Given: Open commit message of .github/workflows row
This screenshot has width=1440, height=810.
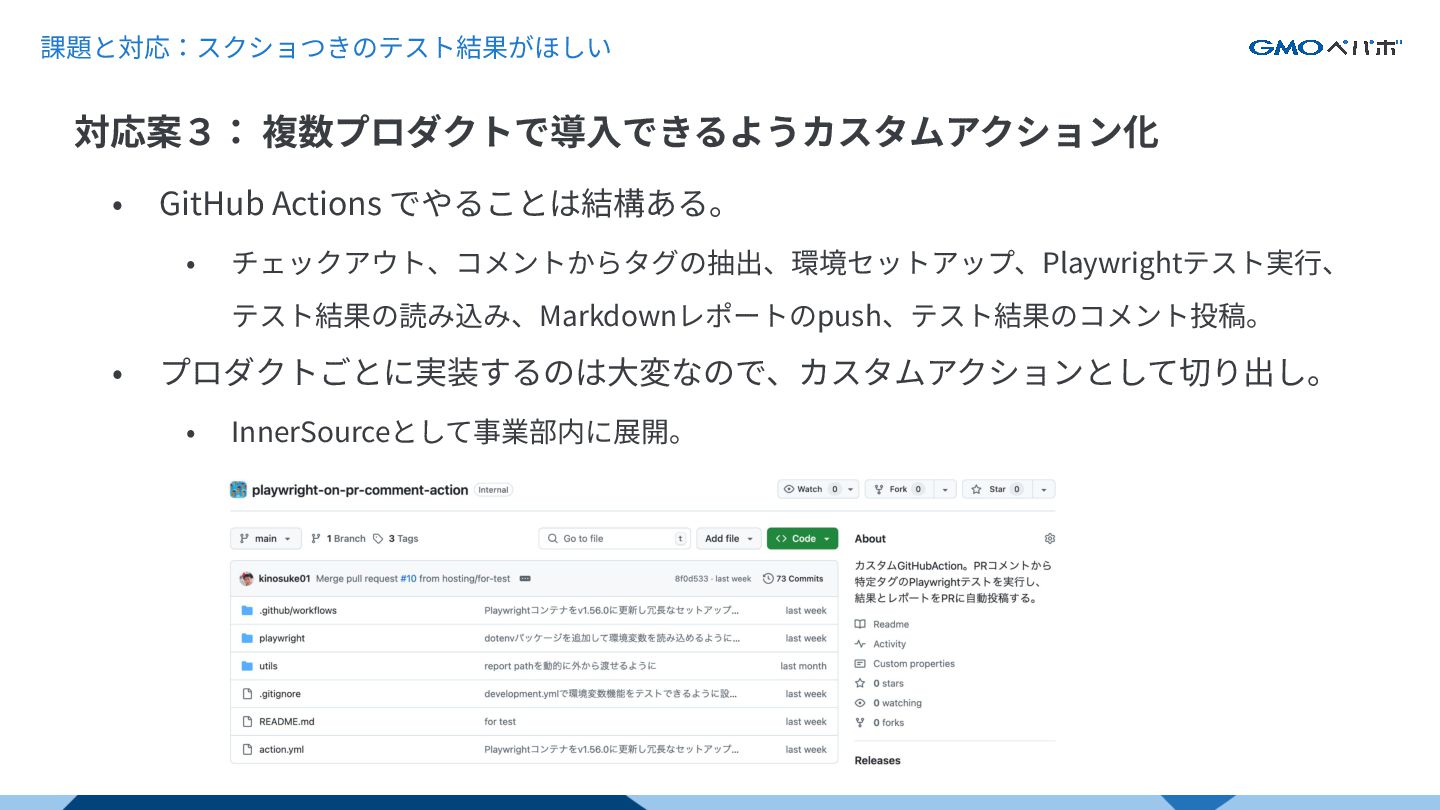Looking at the screenshot, I should 612,610.
